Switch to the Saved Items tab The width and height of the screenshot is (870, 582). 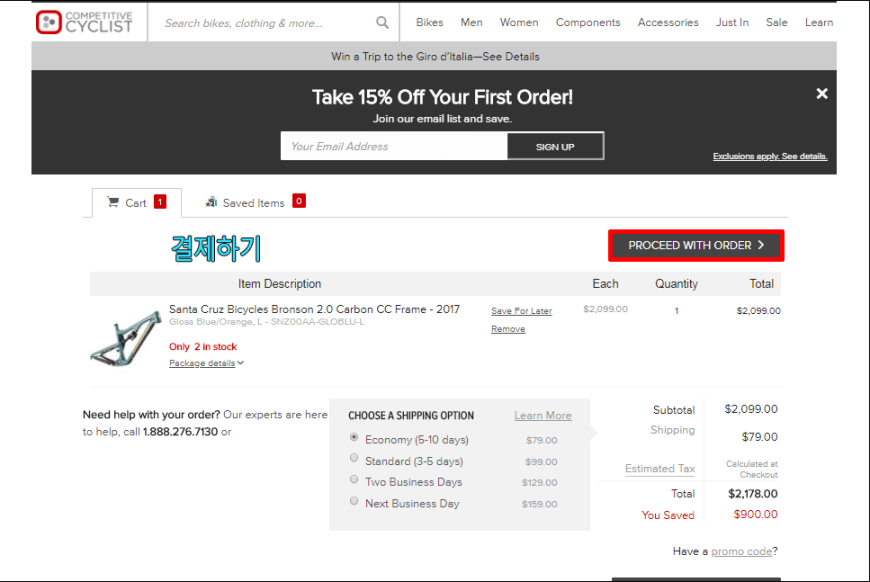(x=255, y=203)
